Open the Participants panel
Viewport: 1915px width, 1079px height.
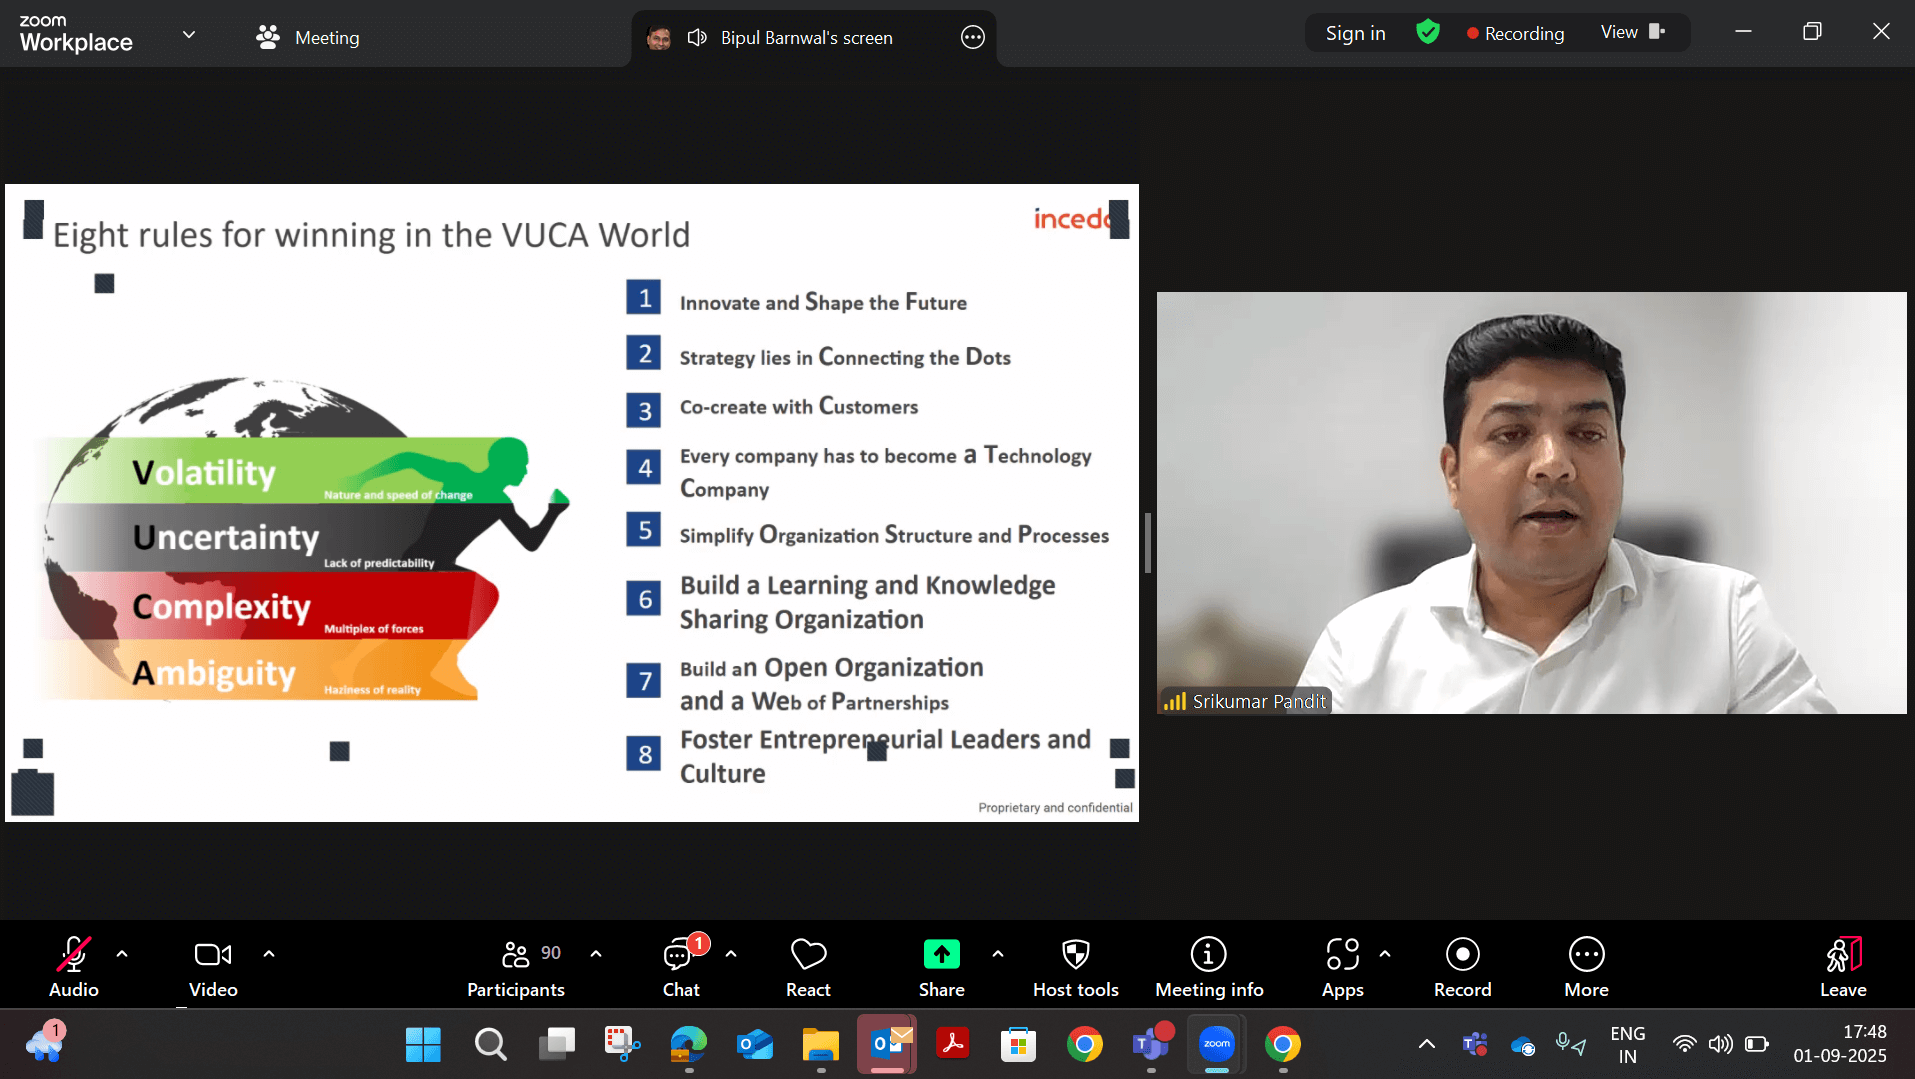pyautogui.click(x=516, y=966)
